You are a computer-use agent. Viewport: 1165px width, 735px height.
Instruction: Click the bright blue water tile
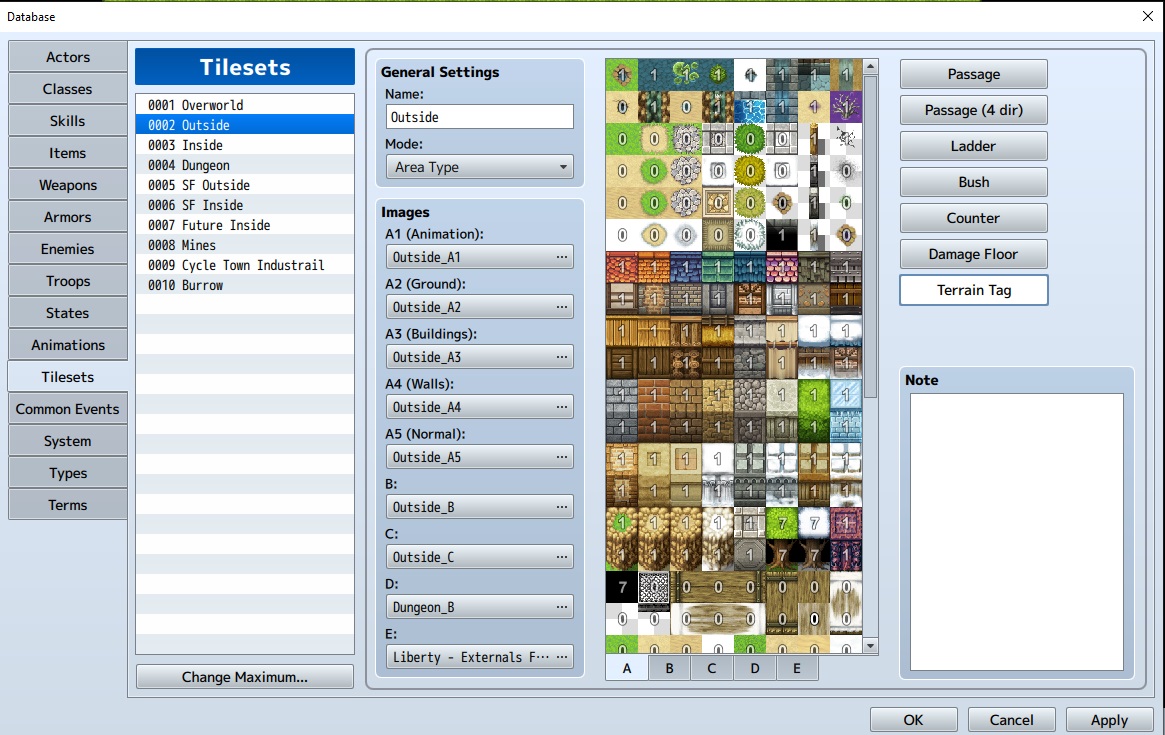tap(750, 106)
